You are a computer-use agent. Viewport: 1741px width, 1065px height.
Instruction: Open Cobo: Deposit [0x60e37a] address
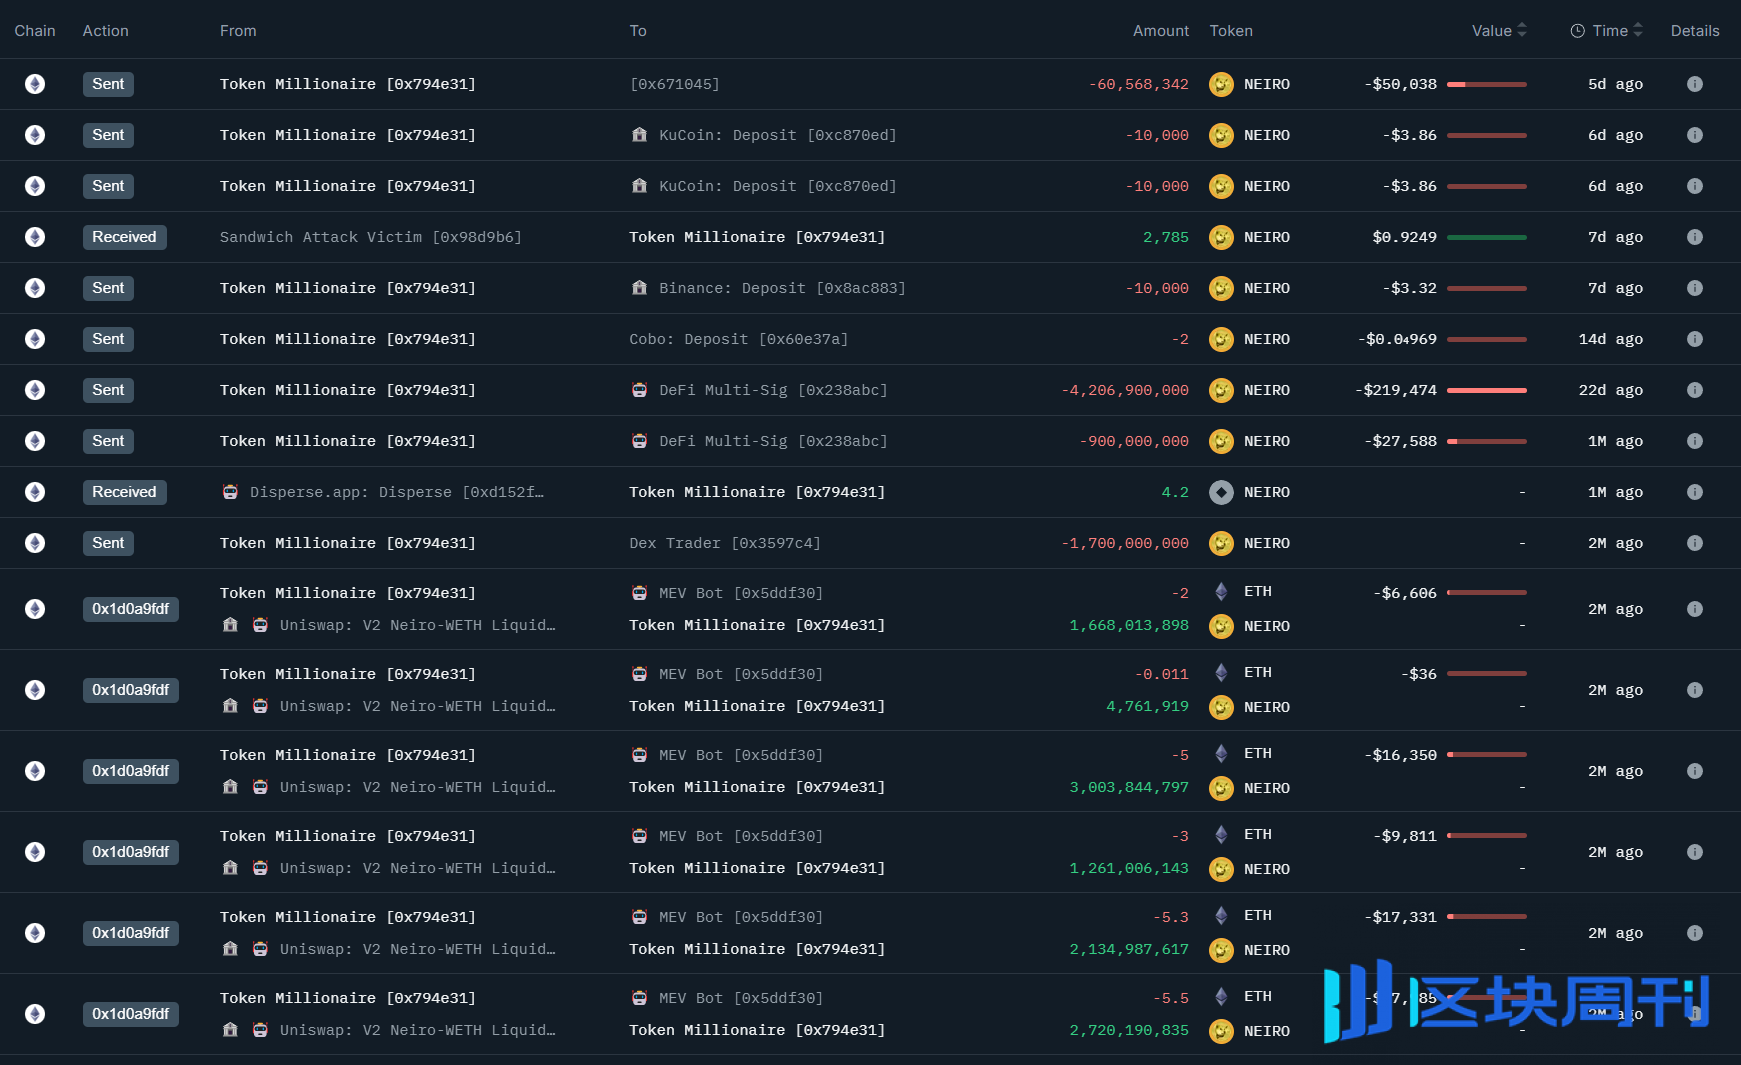[738, 339]
